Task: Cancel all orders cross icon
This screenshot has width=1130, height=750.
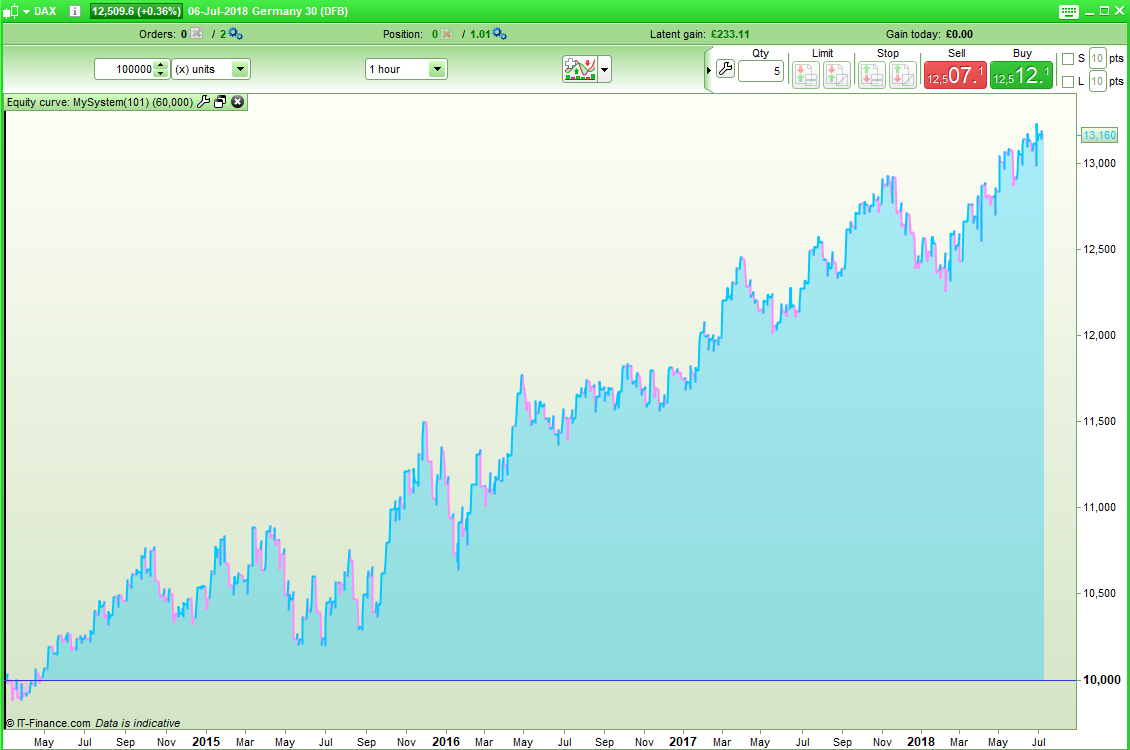Action: point(196,34)
